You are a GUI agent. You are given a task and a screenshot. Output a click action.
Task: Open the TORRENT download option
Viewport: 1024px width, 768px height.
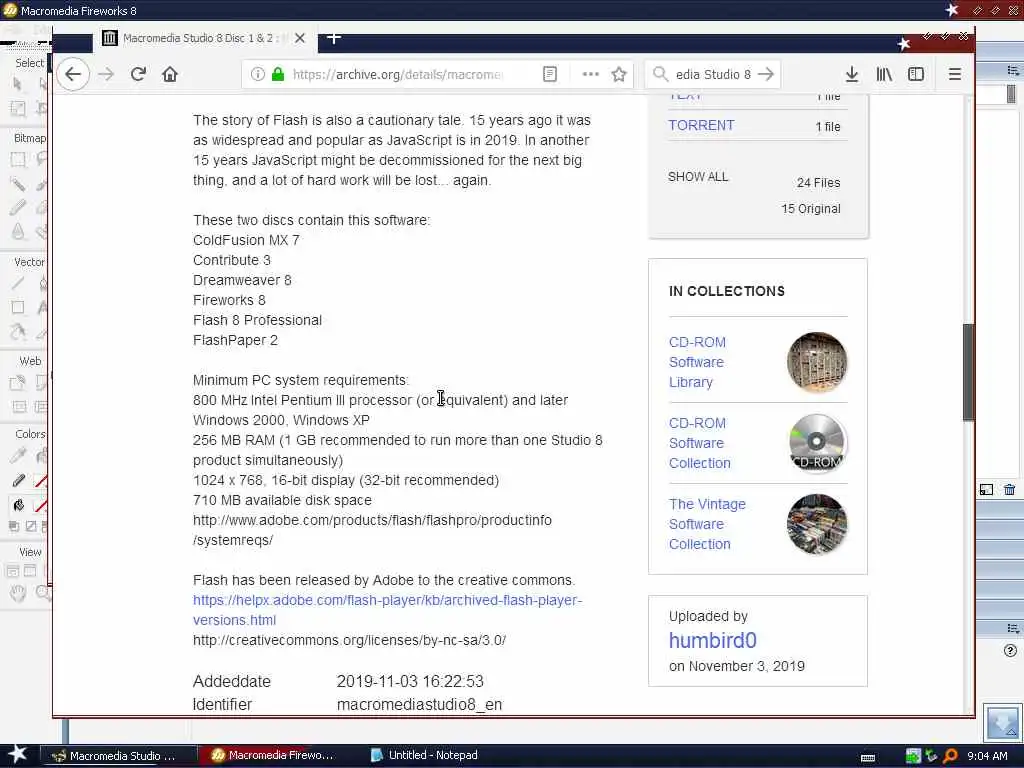click(x=701, y=125)
